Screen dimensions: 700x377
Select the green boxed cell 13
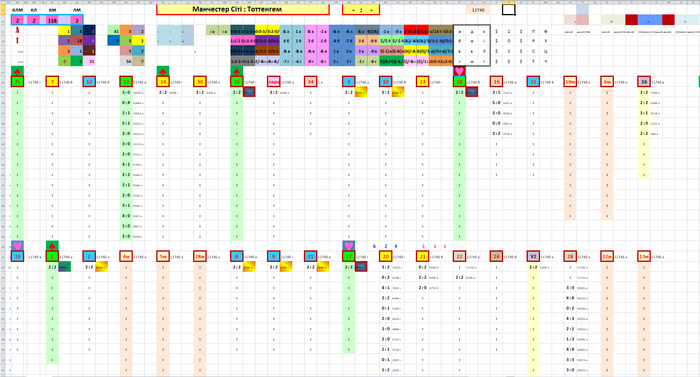pos(126,82)
